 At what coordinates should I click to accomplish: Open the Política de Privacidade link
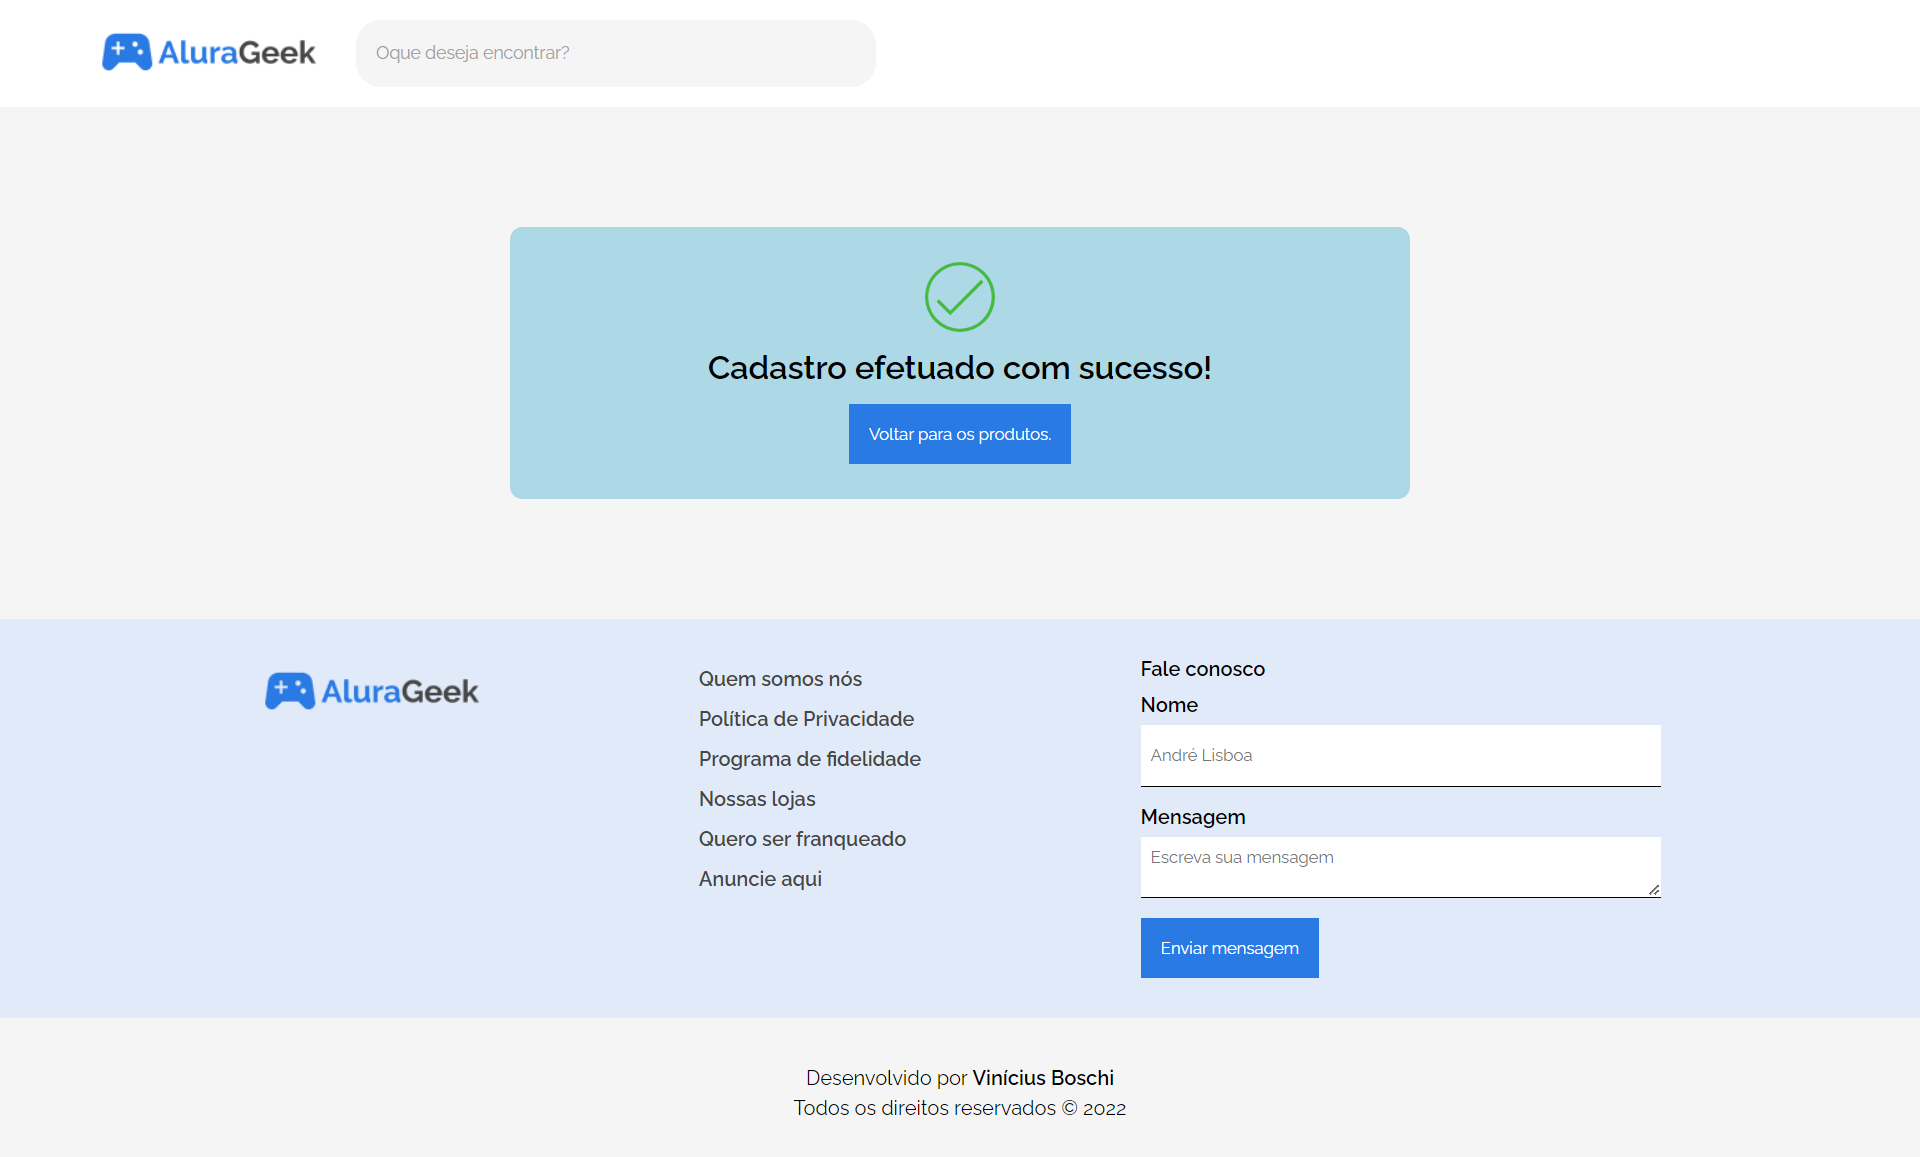[805, 719]
